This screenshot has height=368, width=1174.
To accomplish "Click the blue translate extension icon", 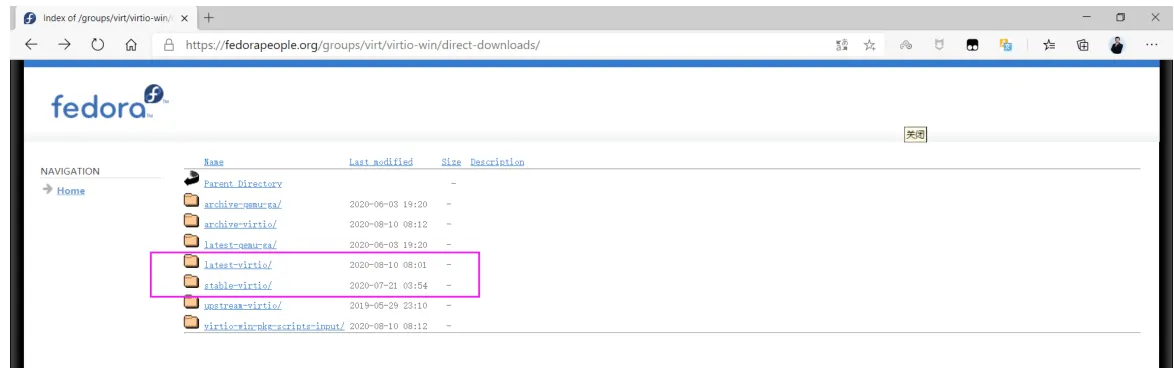I will point(1006,45).
